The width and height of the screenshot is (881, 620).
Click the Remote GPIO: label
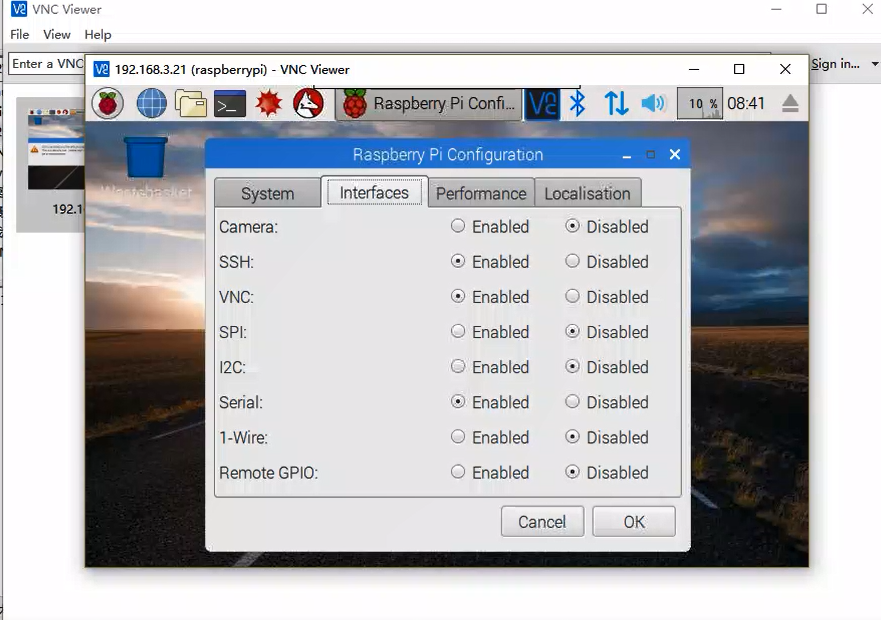(x=269, y=473)
